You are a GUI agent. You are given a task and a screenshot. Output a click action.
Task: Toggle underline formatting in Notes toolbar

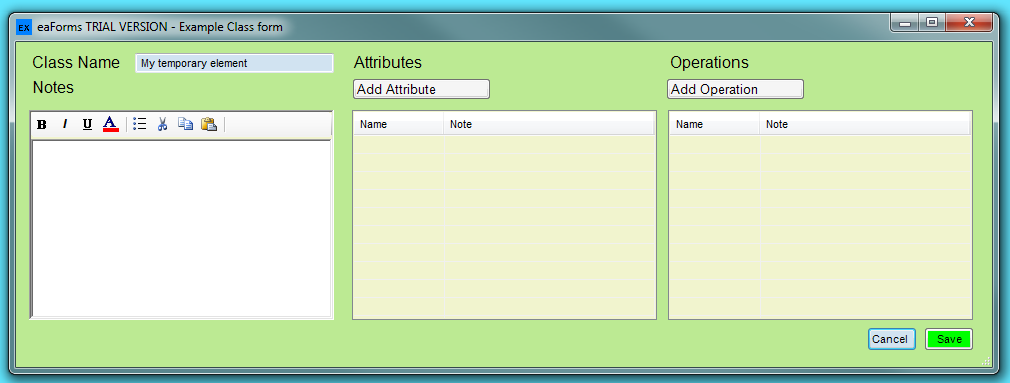click(x=88, y=125)
